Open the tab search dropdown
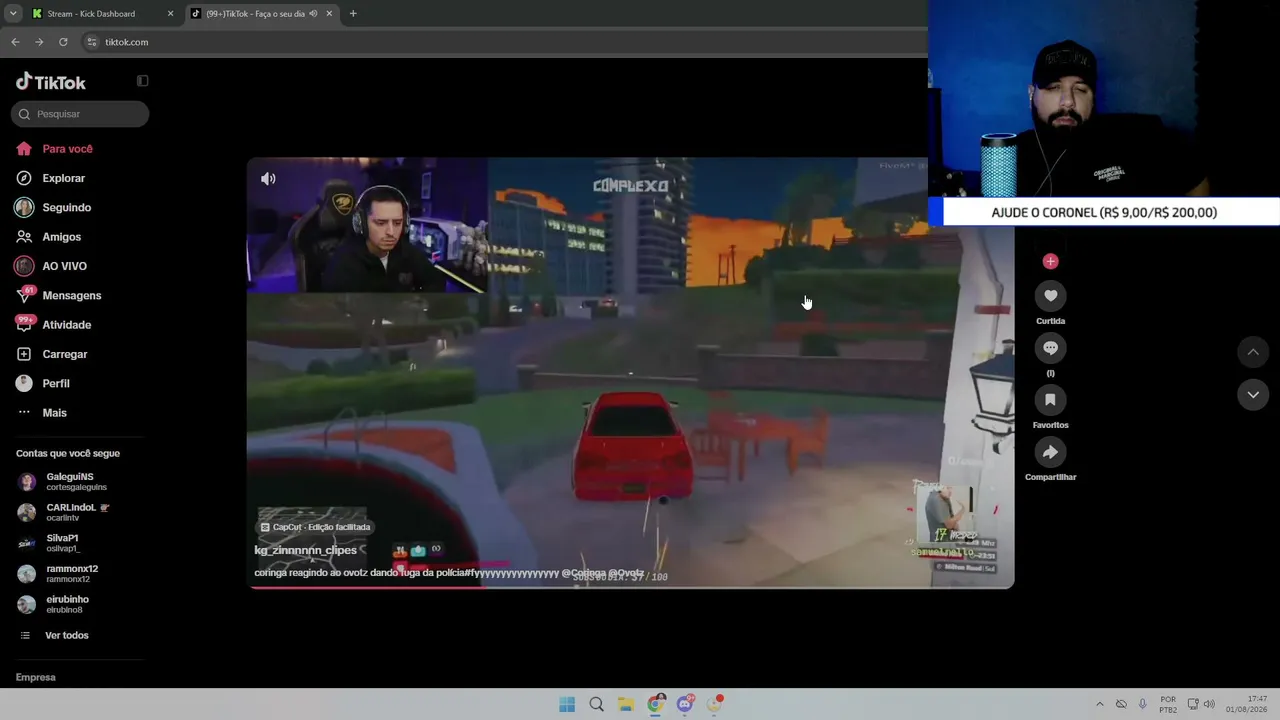 tap(13, 14)
